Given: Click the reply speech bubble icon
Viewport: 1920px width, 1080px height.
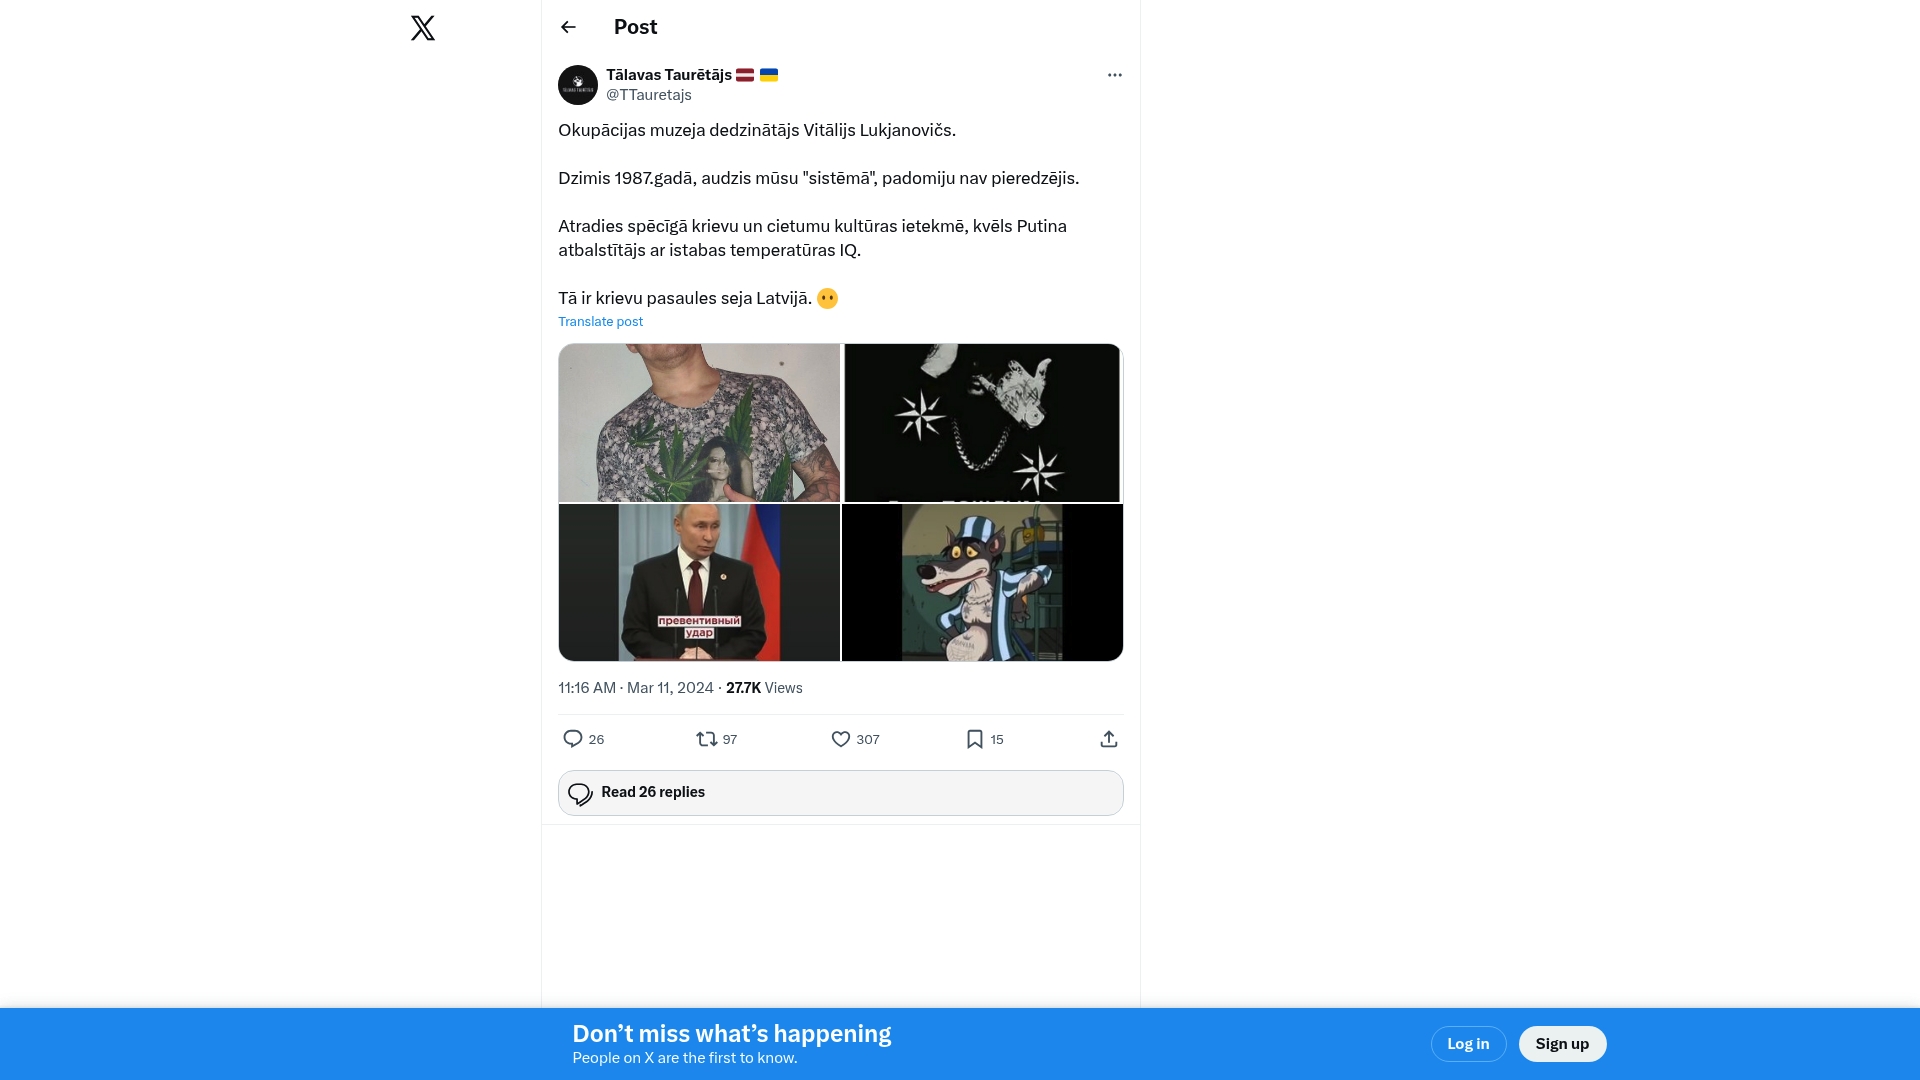Looking at the screenshot, I should [573, 739].
